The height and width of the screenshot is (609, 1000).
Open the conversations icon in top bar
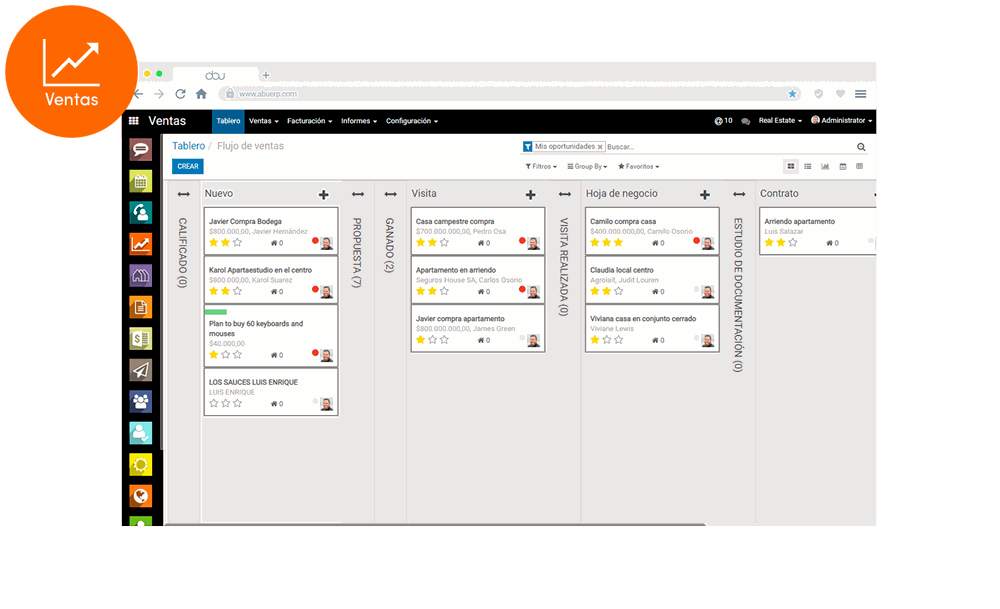tap(746, 121)
